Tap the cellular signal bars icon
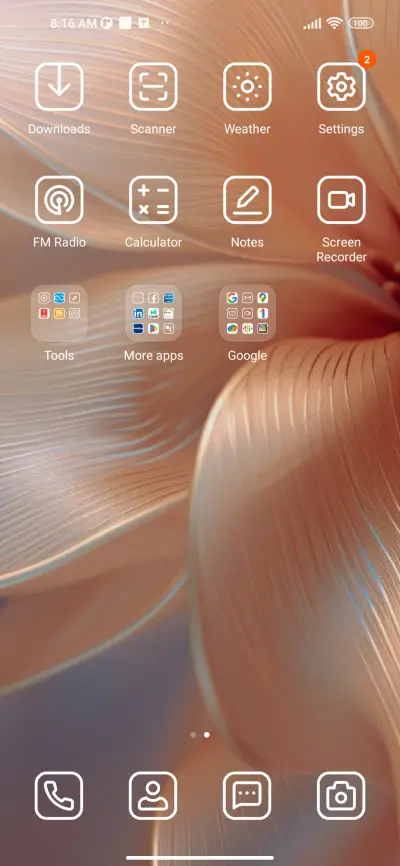 [x=312, y=24]
